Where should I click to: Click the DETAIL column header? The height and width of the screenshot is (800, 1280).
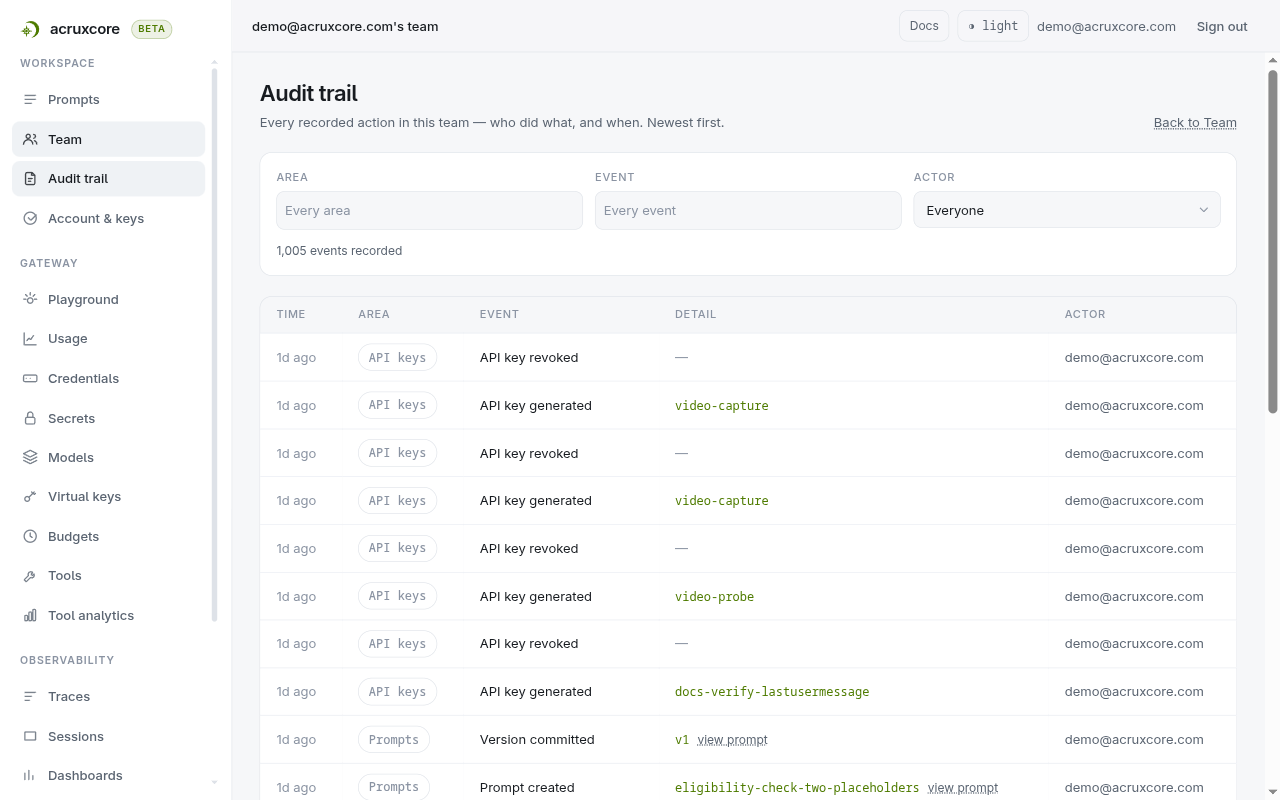(x=695, y=314)
